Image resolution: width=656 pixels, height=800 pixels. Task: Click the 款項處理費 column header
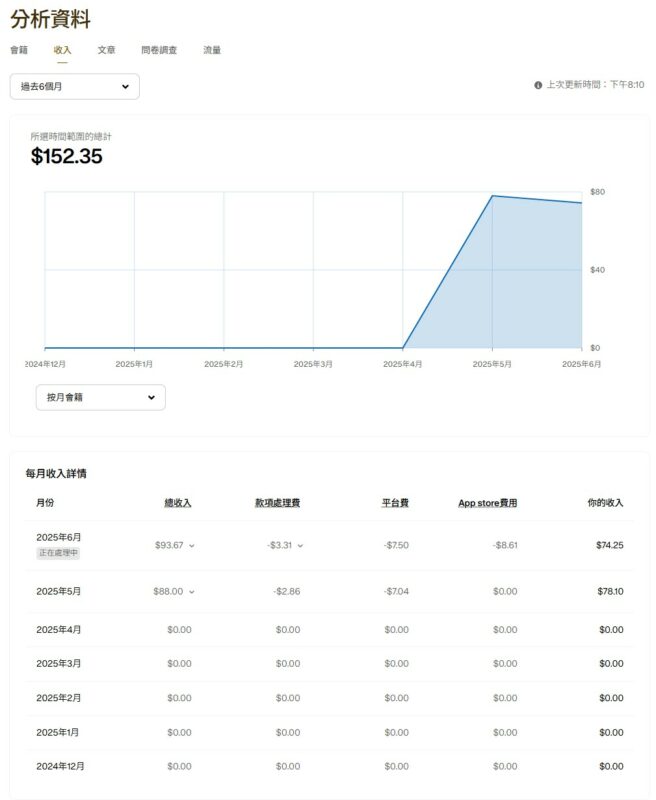277,503
